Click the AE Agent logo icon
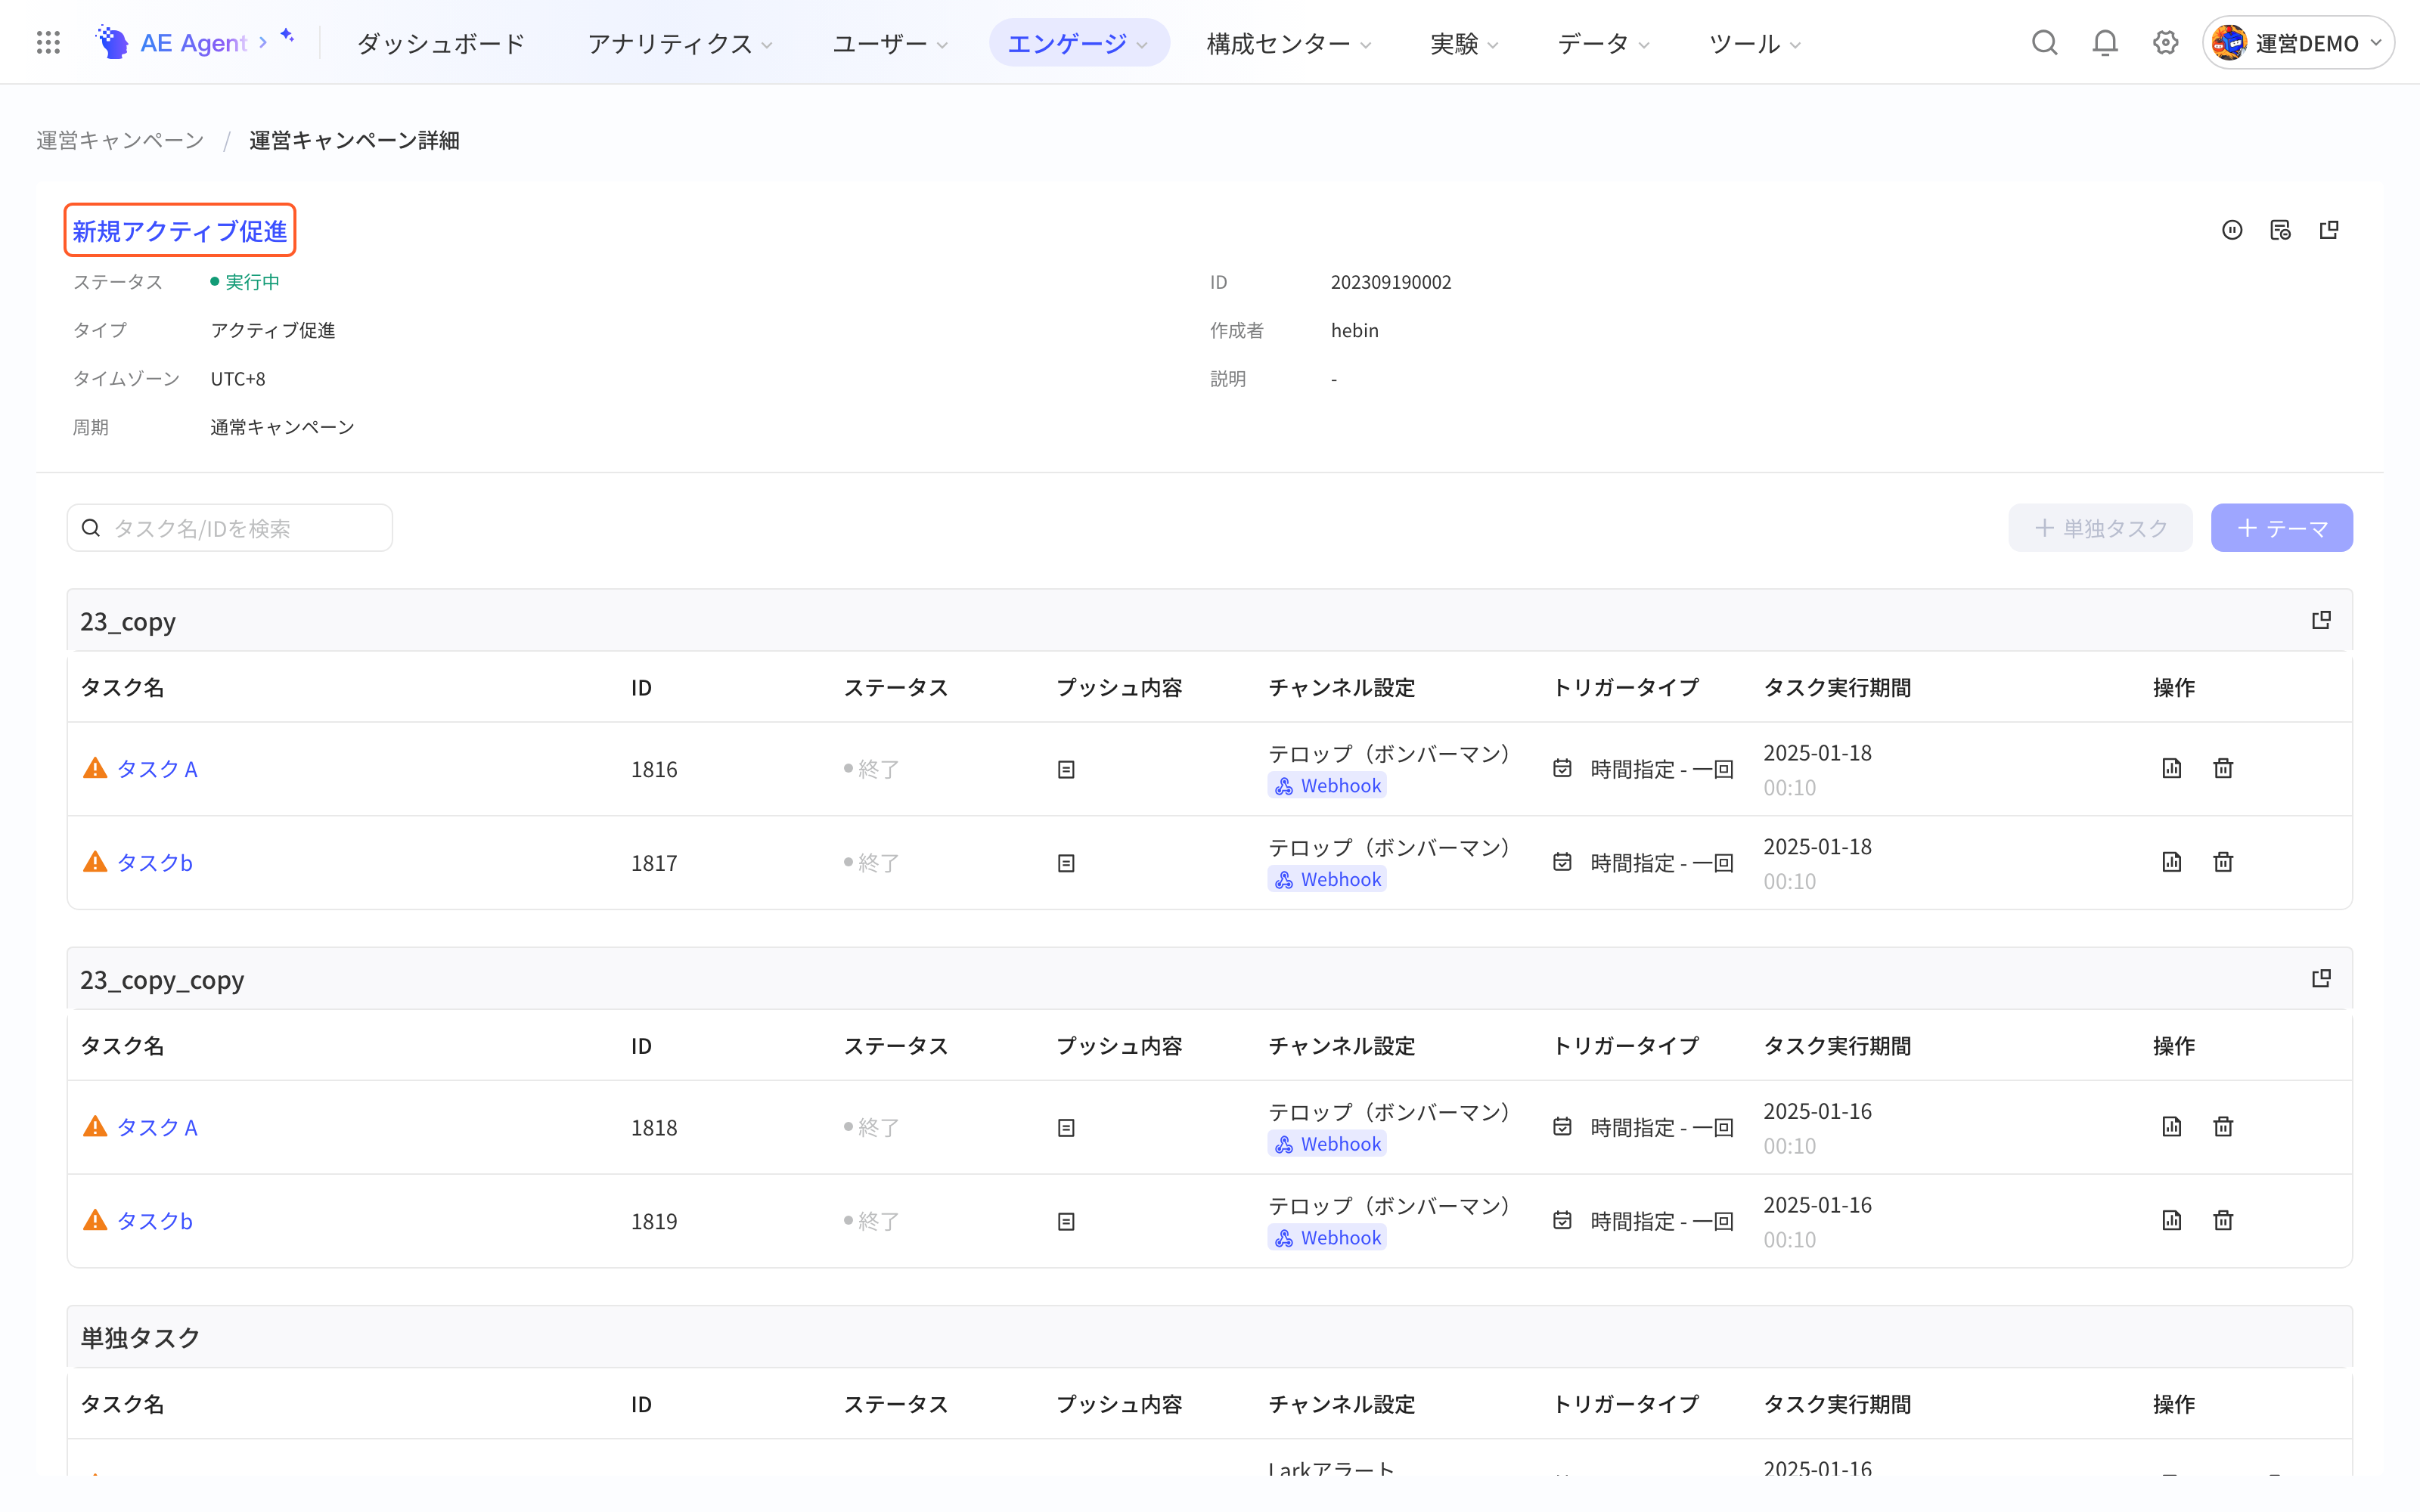The image size is (2420, 1512). click(112, 42)
